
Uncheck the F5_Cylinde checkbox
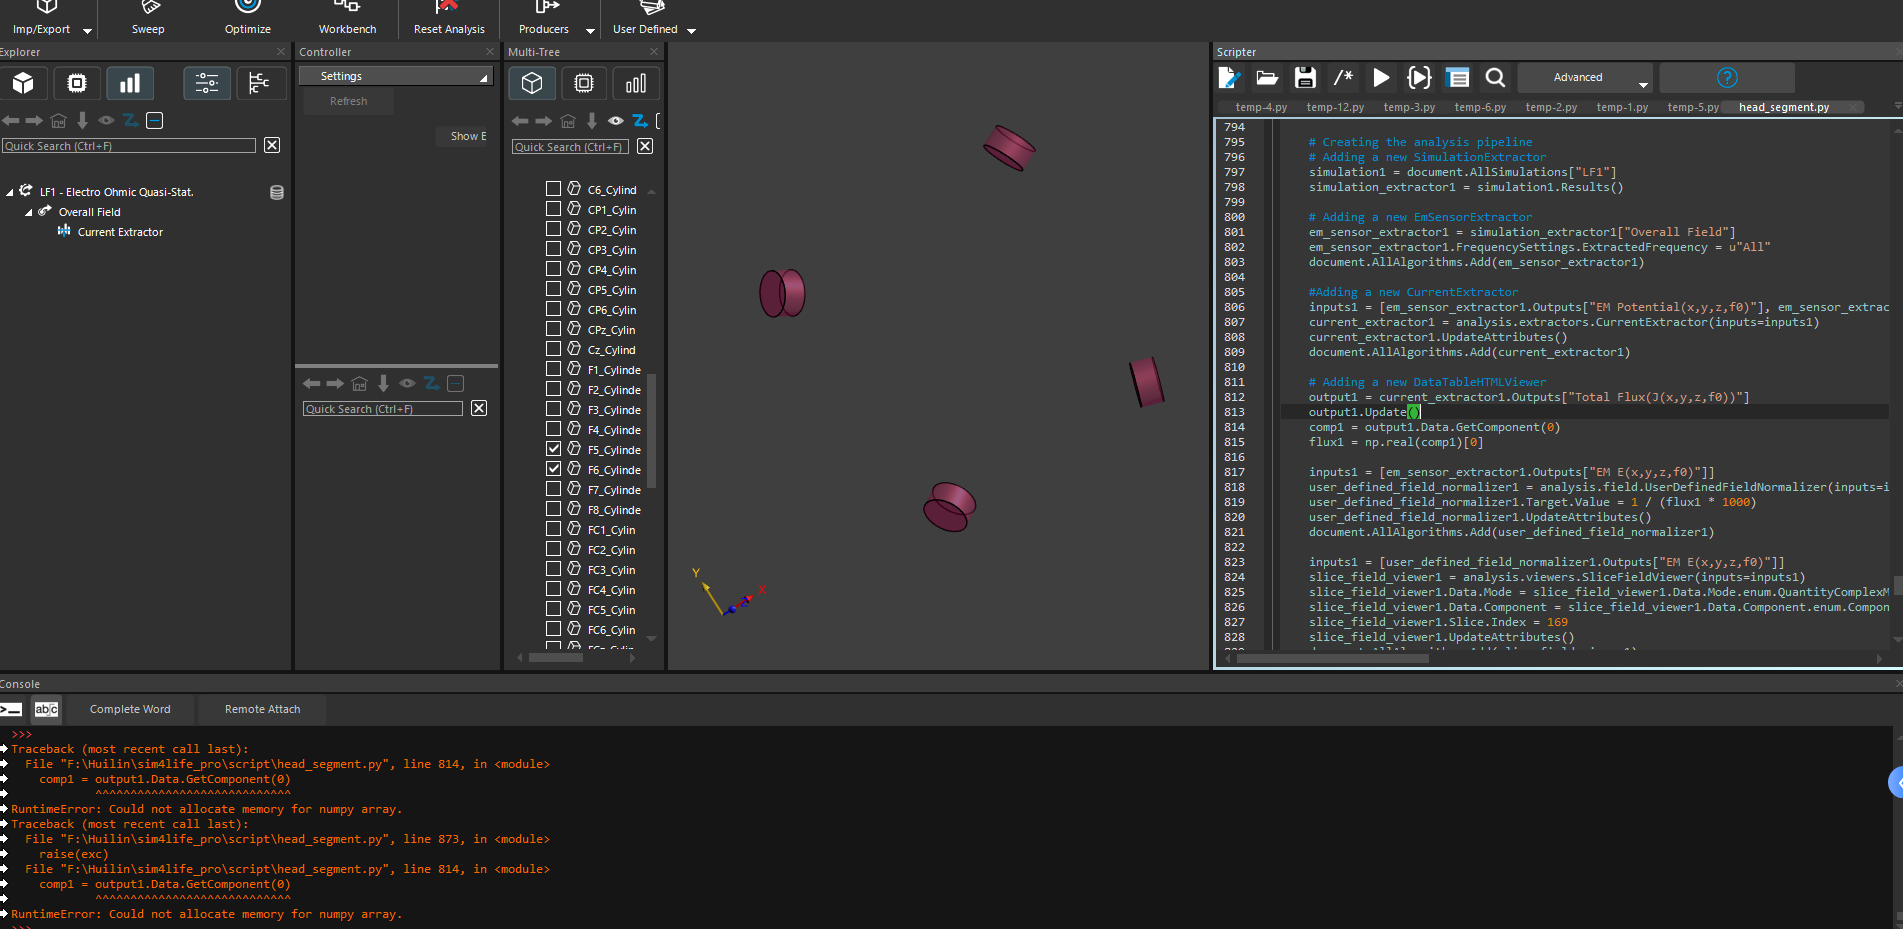coord(553,449)
